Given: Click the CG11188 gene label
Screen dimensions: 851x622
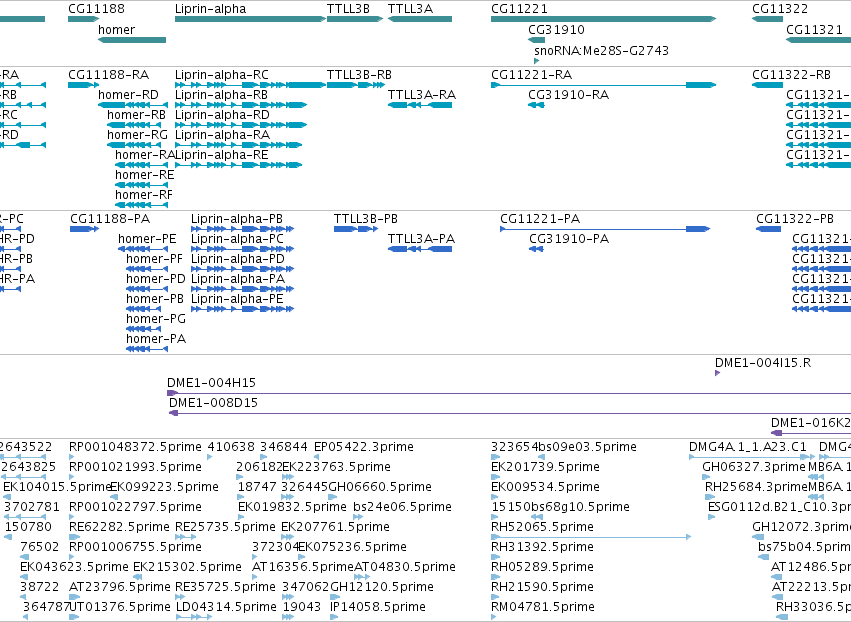Looking at the screenshot, I should coord(96,9).
